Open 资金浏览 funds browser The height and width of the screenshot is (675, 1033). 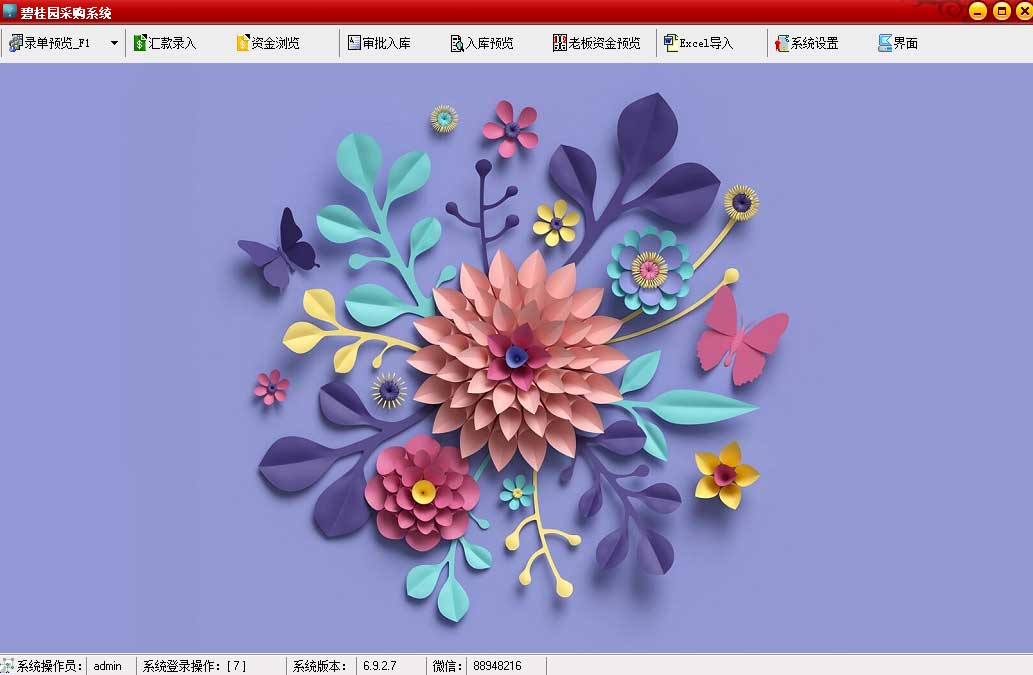point(267,43)
